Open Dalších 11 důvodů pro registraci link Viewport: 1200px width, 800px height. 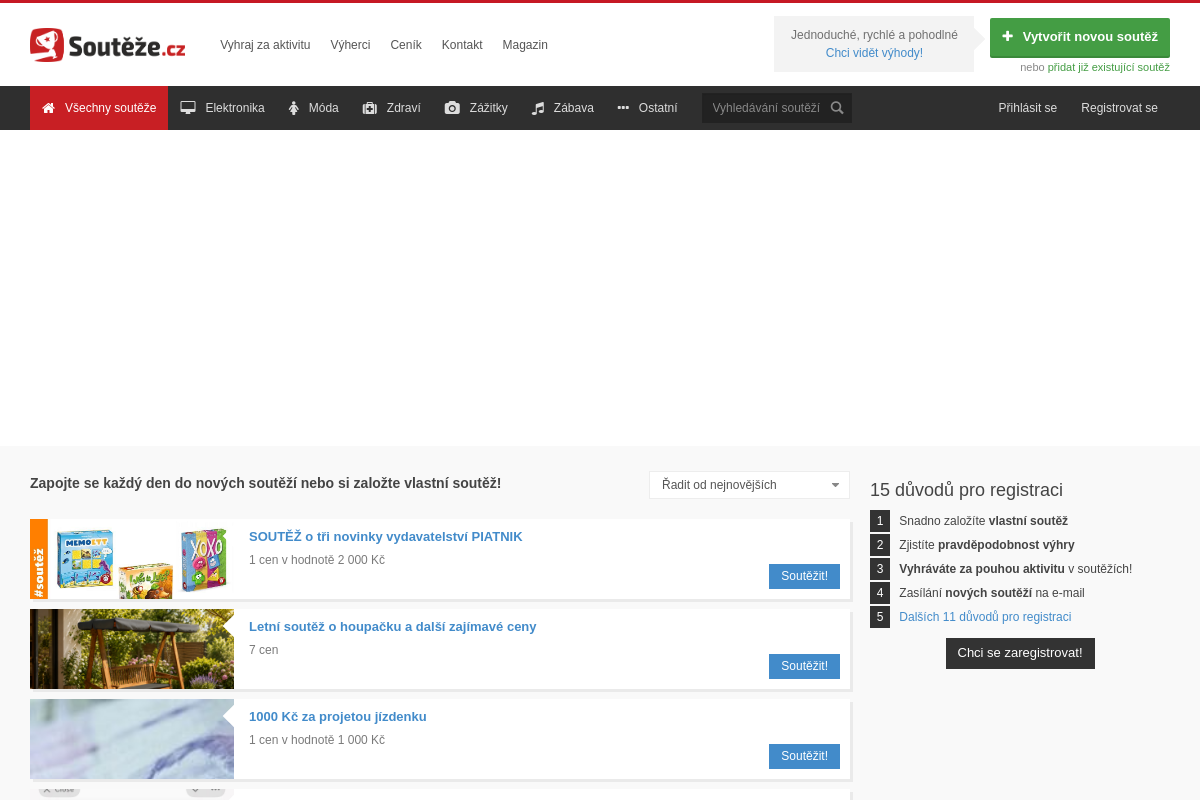click(985, 617)
